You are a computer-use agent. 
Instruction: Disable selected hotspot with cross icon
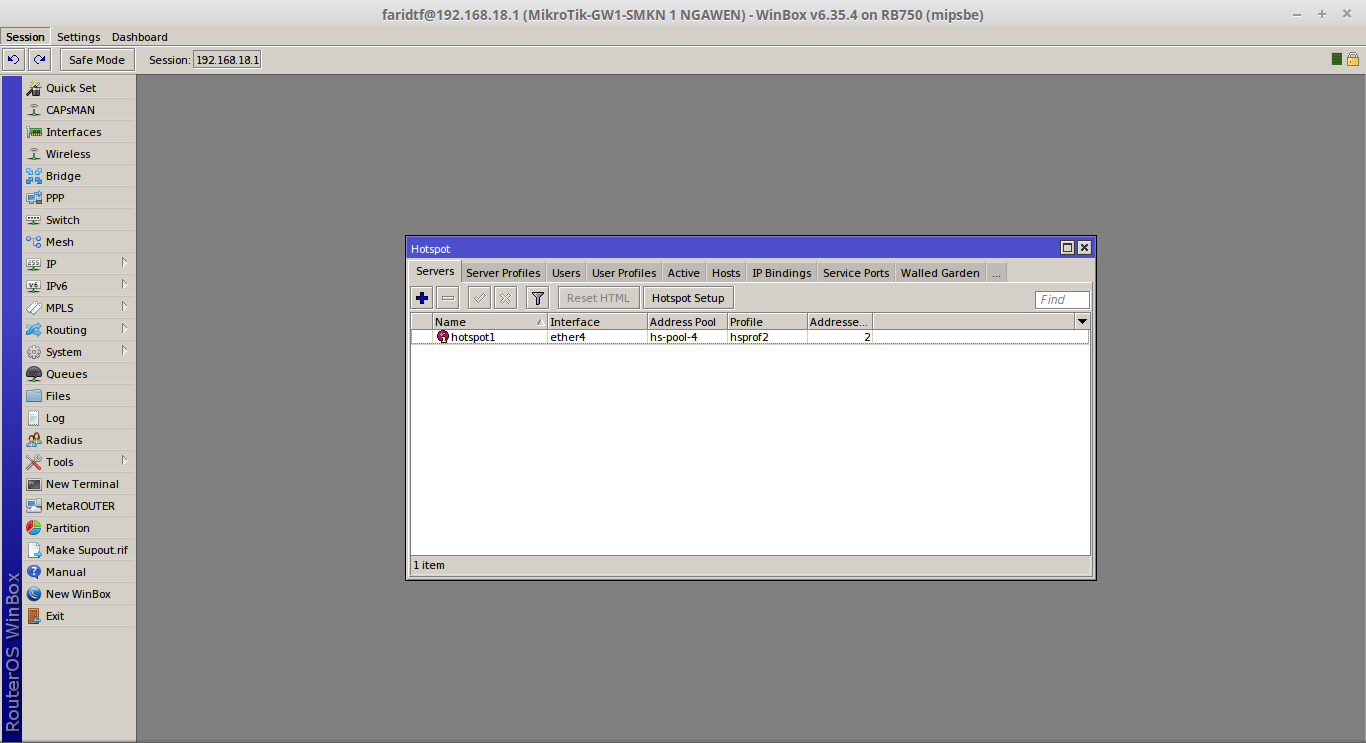[505, 298]
